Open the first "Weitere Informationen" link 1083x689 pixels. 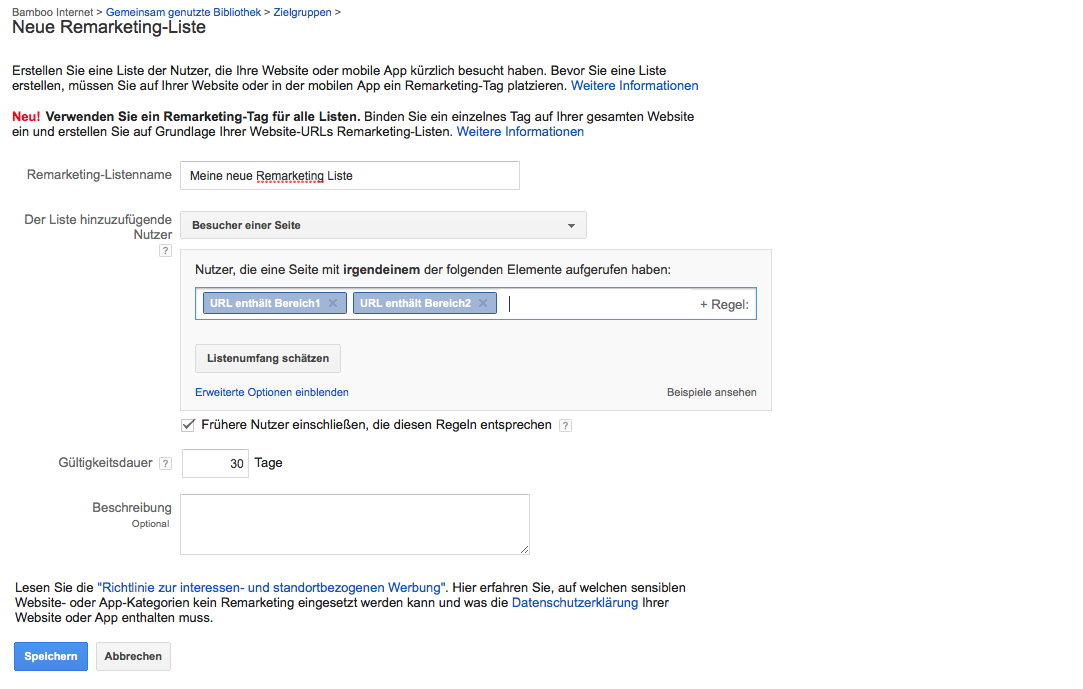(x=634, y=85)
